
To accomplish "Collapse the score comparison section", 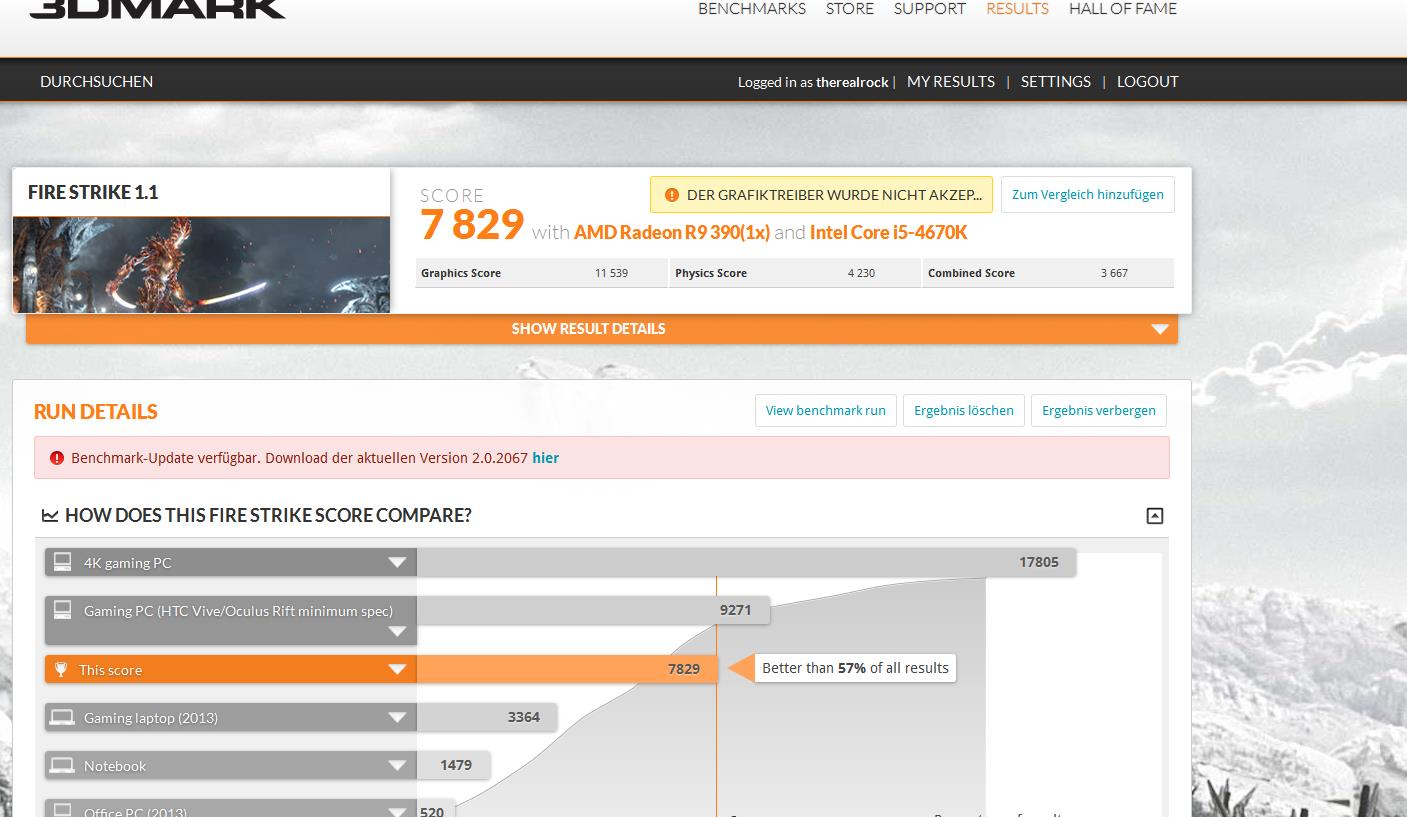I will 1155,516.
